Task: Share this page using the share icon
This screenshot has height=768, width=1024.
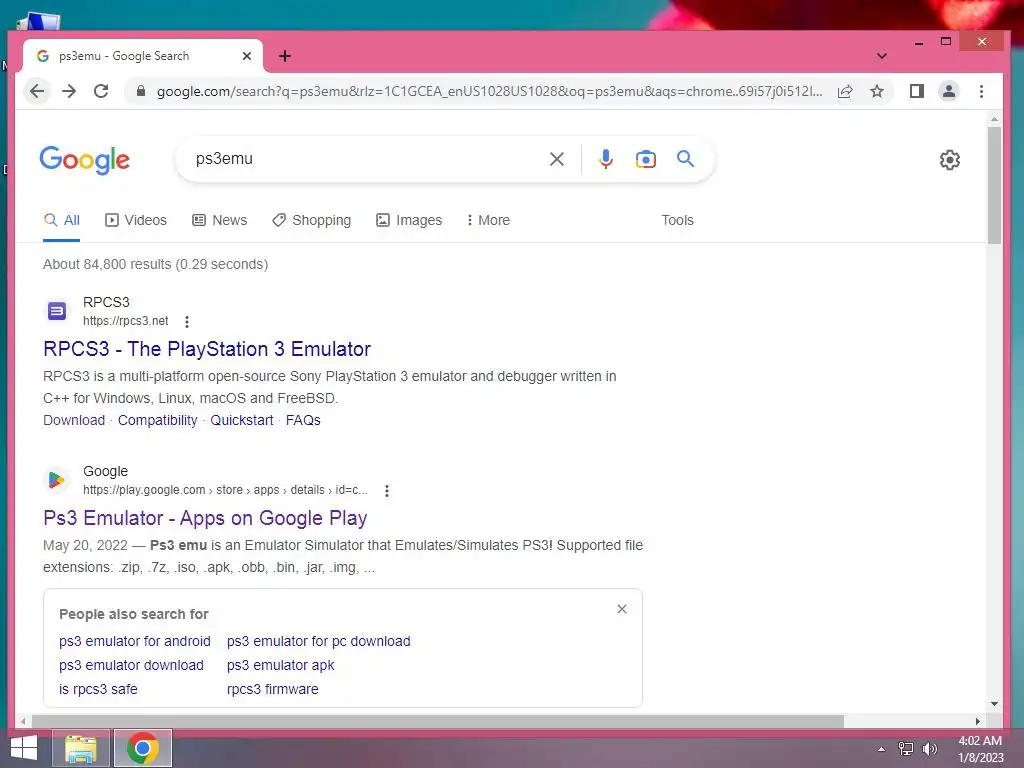Action: (x=845, y=91)
